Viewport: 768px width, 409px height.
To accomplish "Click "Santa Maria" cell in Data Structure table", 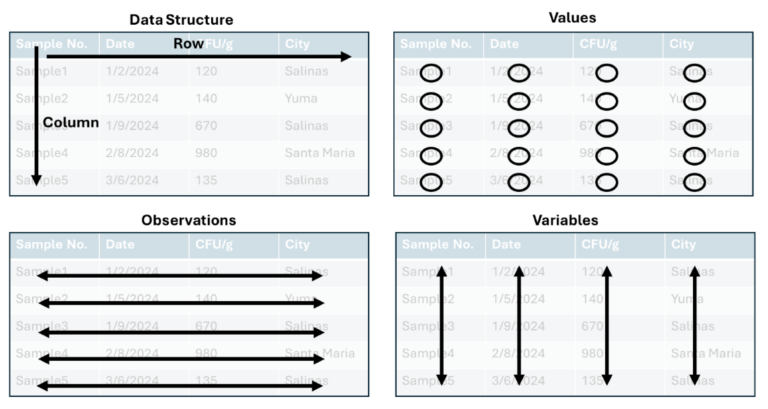I will (319, 153).
